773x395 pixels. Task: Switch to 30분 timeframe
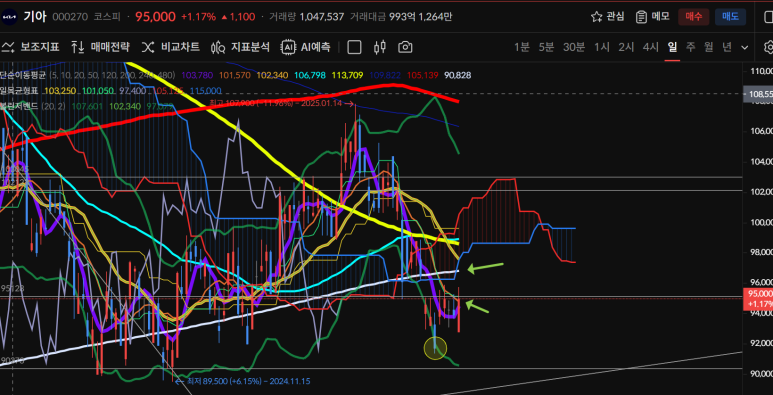click(574, 47)
